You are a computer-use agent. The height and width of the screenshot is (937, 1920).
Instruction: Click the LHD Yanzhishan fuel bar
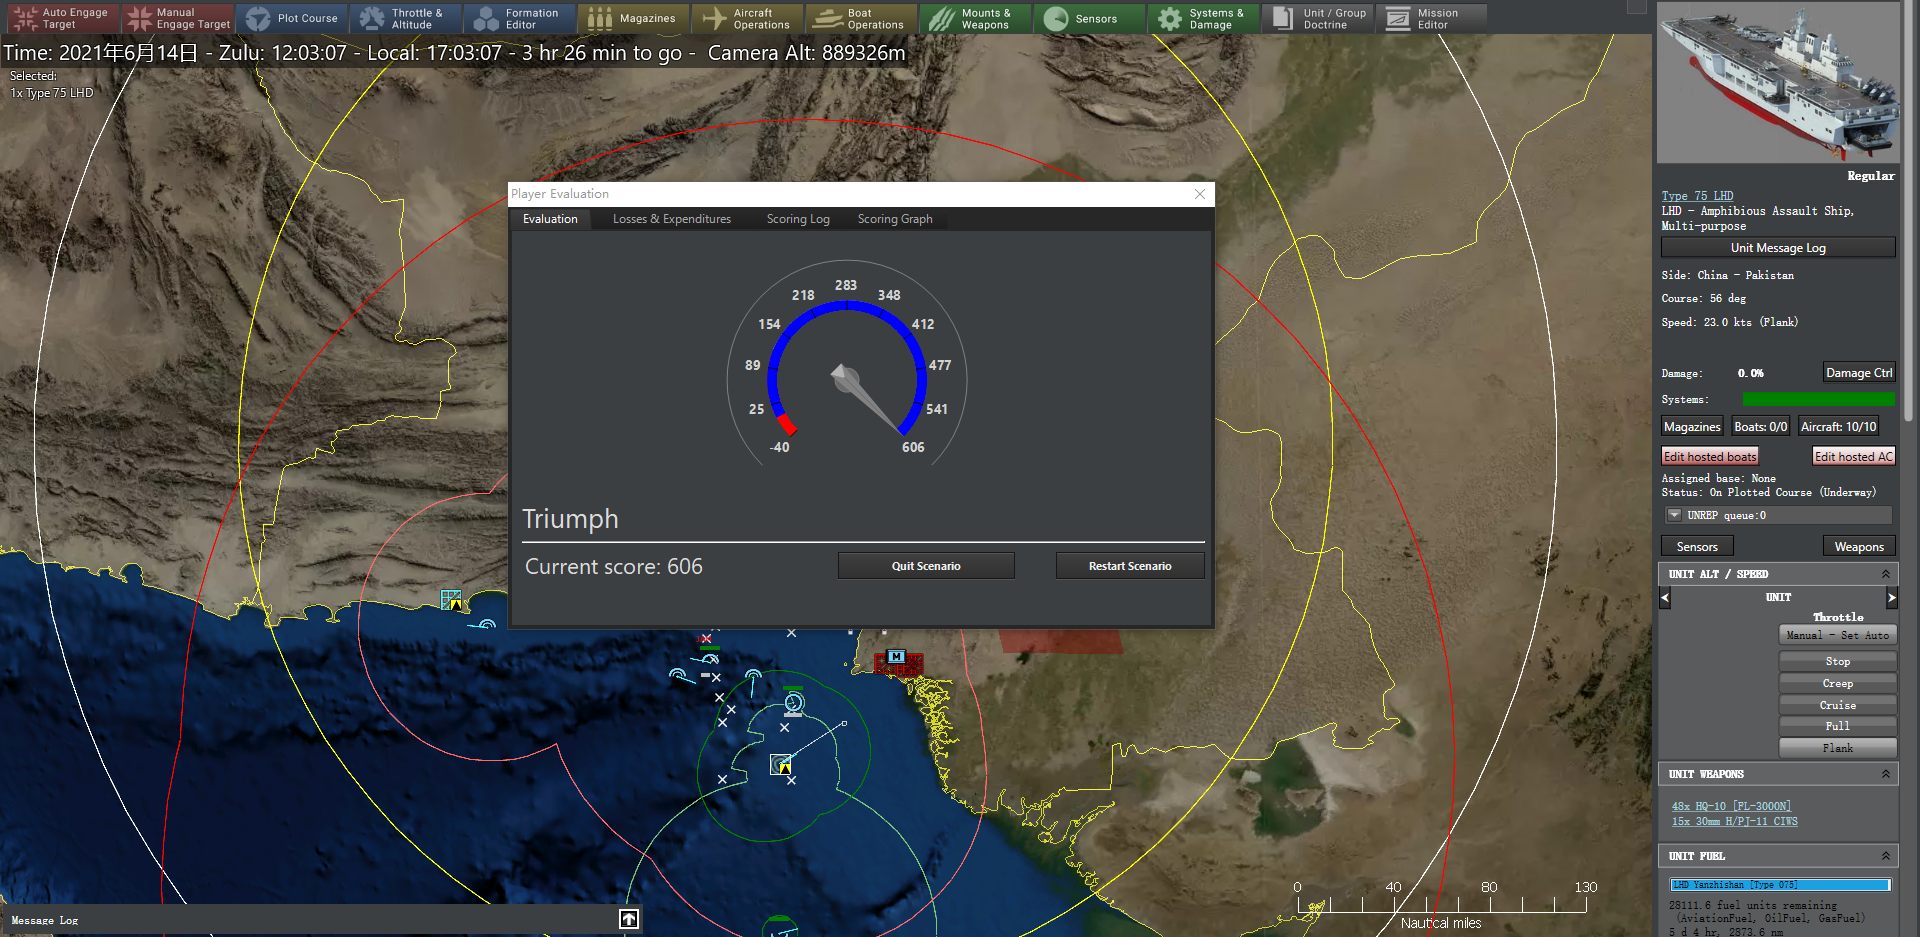[x=1781, y=885]
